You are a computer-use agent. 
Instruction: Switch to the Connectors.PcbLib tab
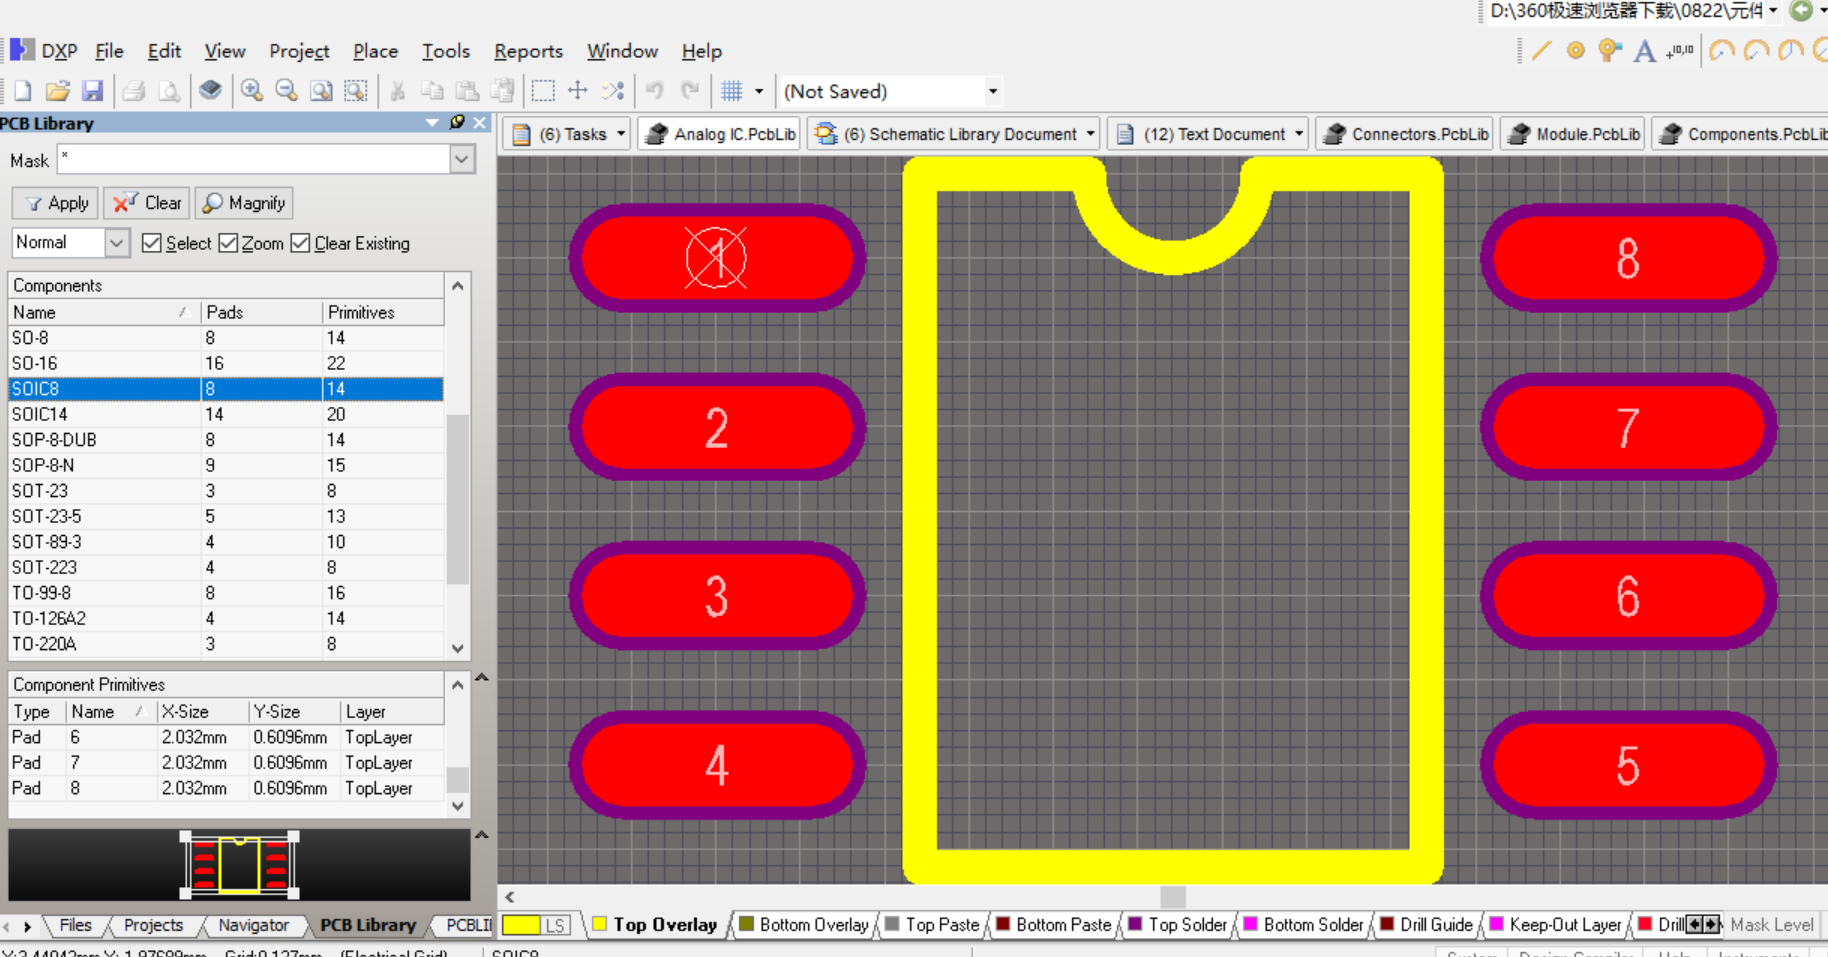point(1405,134)
